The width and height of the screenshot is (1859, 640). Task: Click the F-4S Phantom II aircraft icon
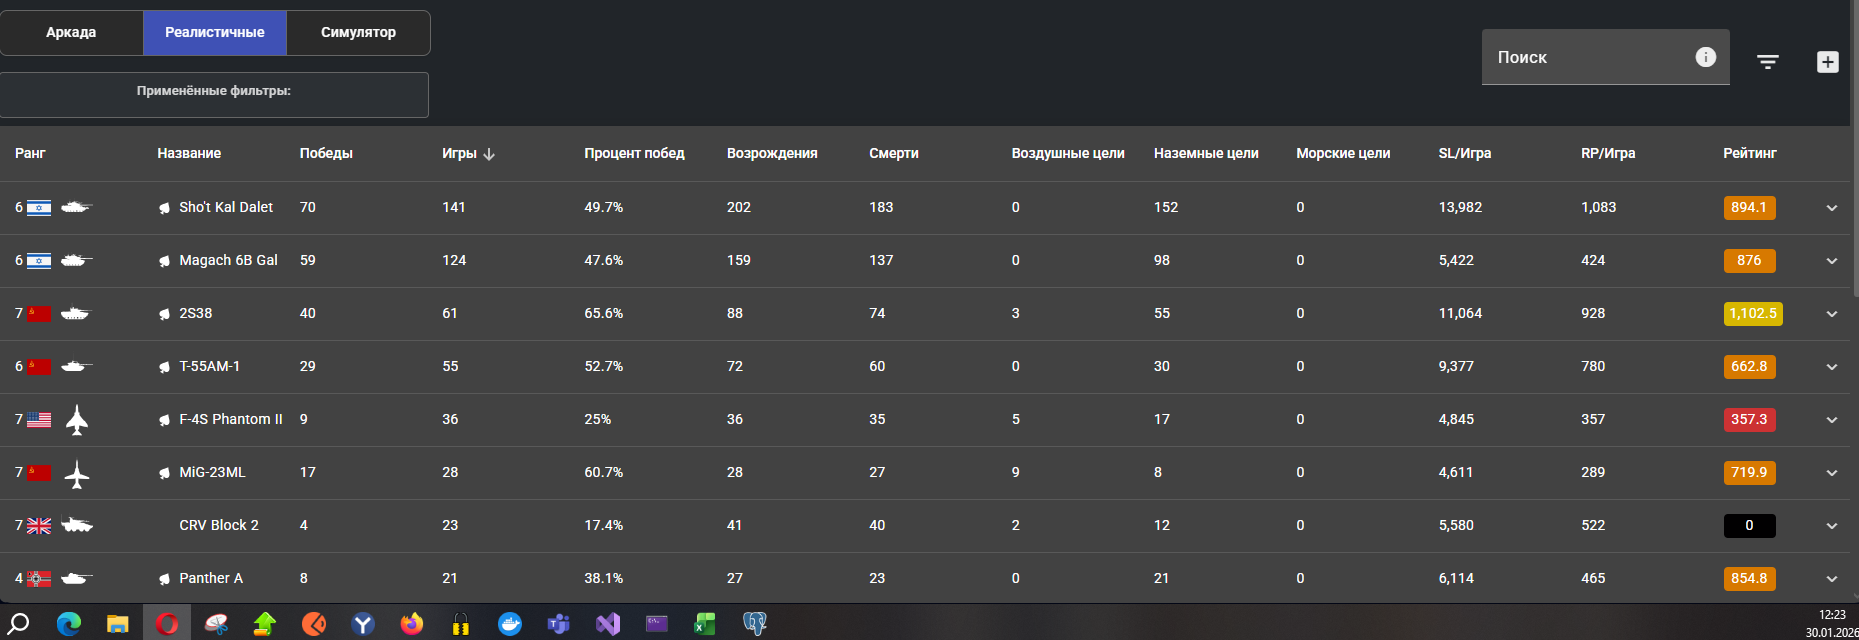click(77, 420)
